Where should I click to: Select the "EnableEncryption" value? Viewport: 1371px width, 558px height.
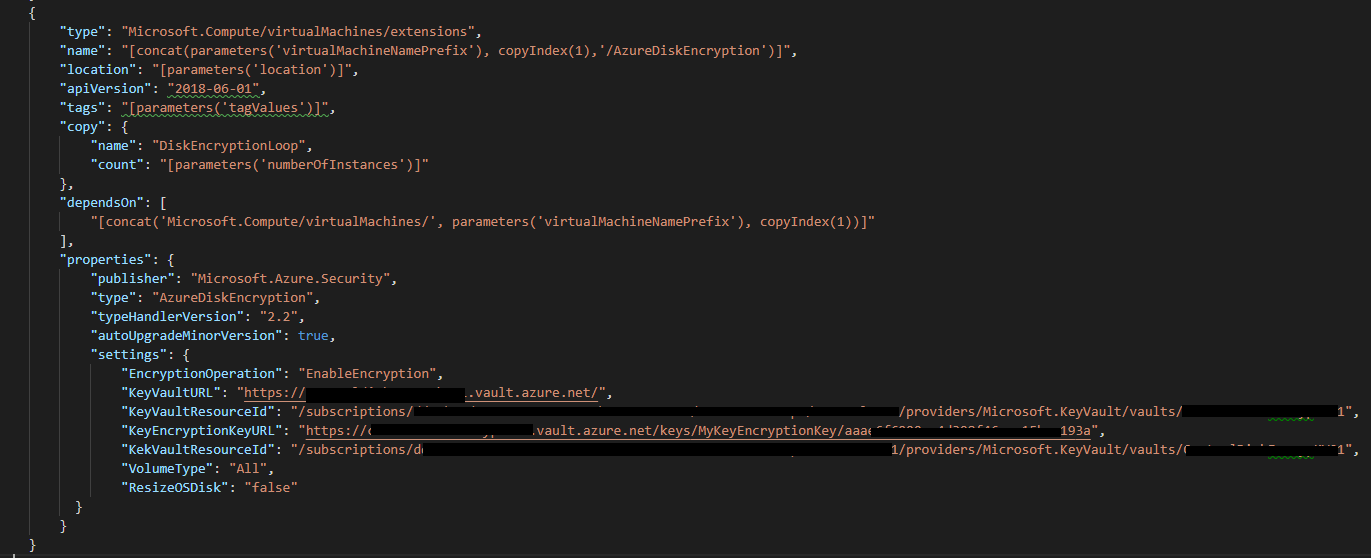(369, 374)
